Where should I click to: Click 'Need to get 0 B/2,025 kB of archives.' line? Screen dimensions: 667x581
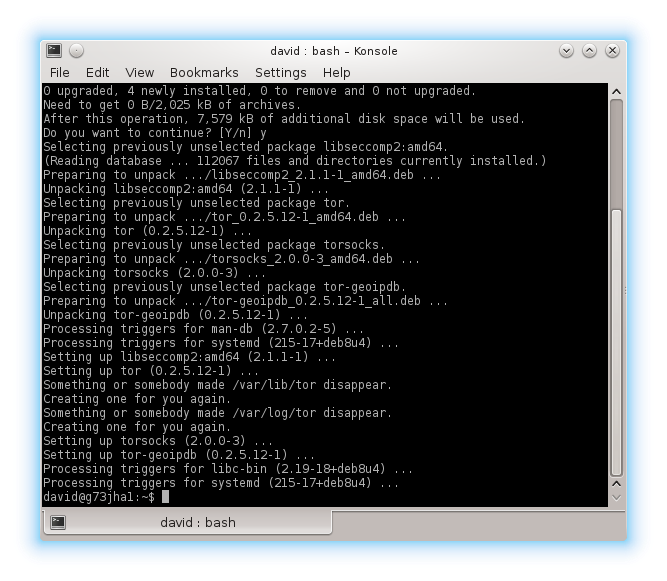click(x=172, y=105)
